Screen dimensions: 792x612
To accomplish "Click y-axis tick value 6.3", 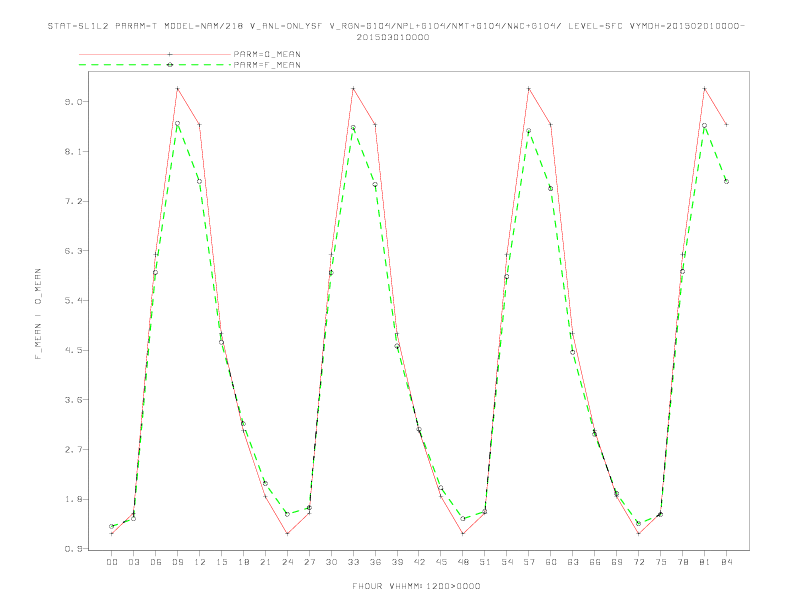I will tap(73, 251).
